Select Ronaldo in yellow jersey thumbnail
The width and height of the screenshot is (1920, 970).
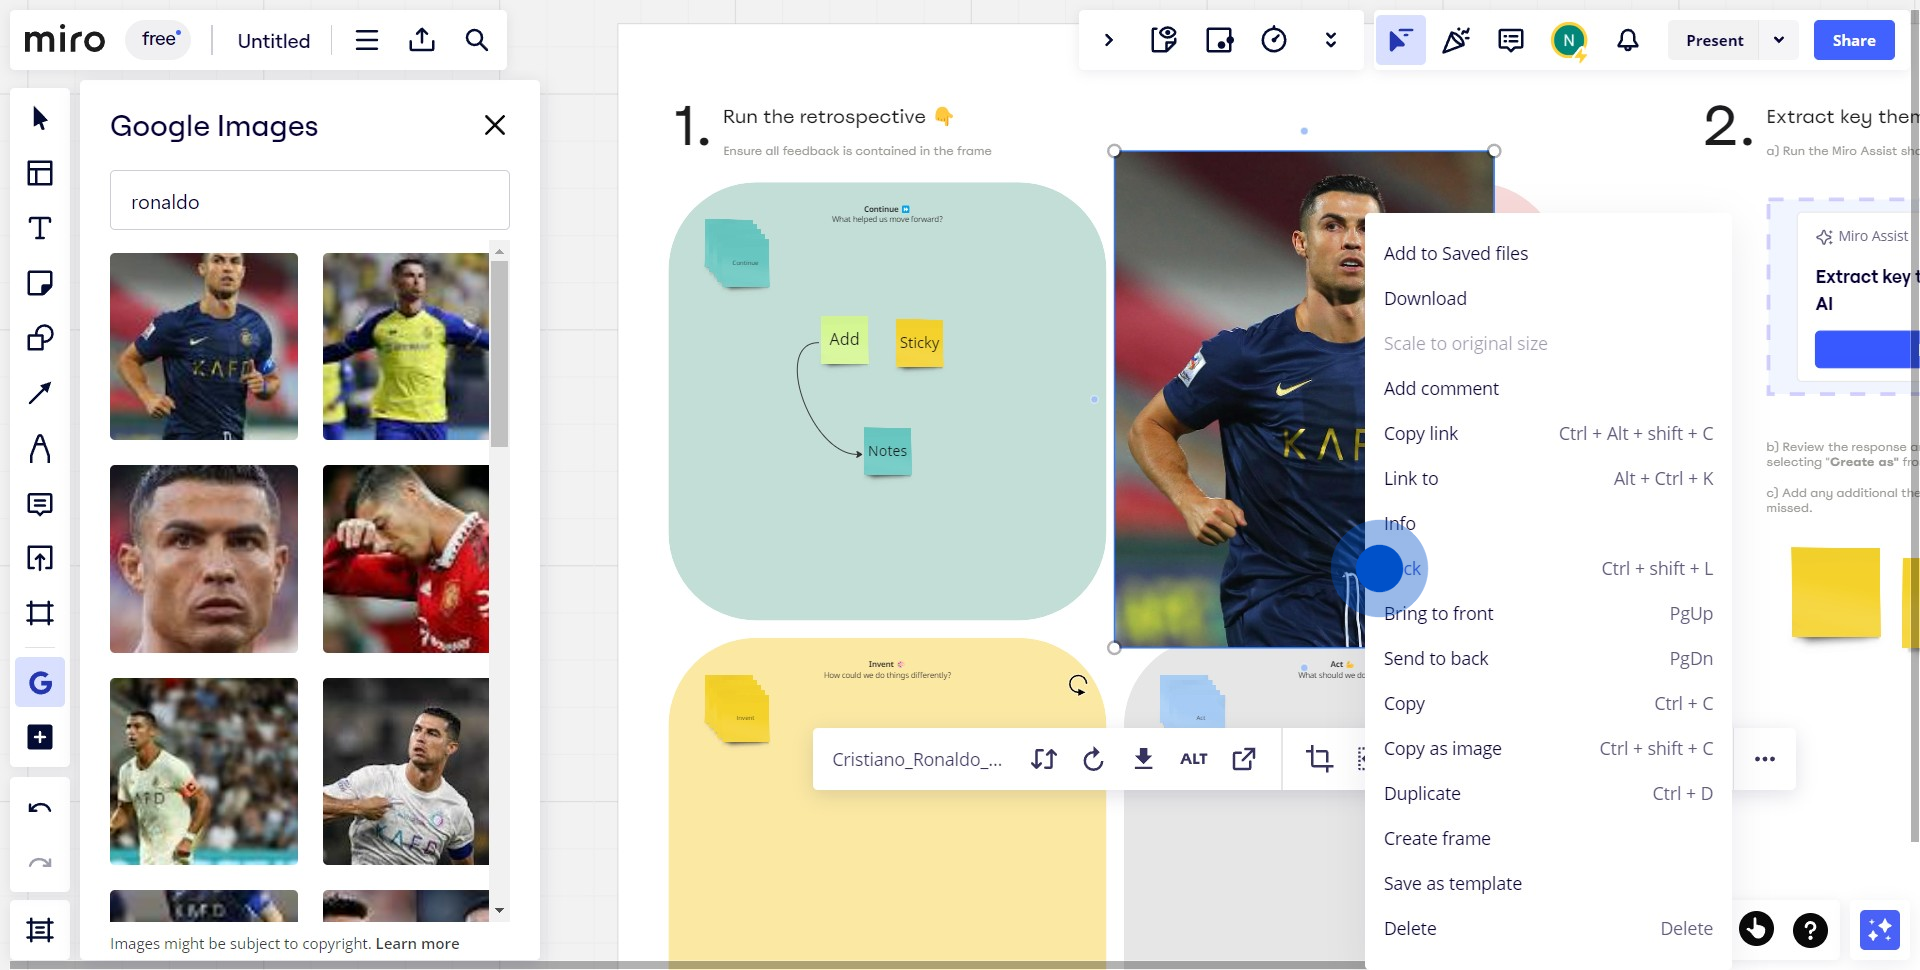(406, 346)
